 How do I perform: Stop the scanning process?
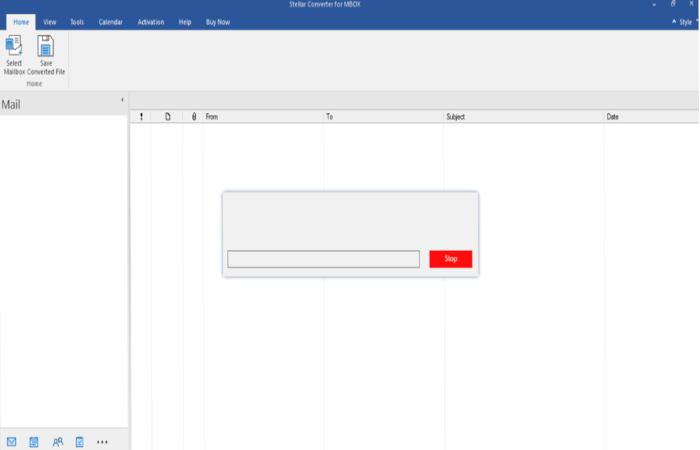click(x=450, y=259)
